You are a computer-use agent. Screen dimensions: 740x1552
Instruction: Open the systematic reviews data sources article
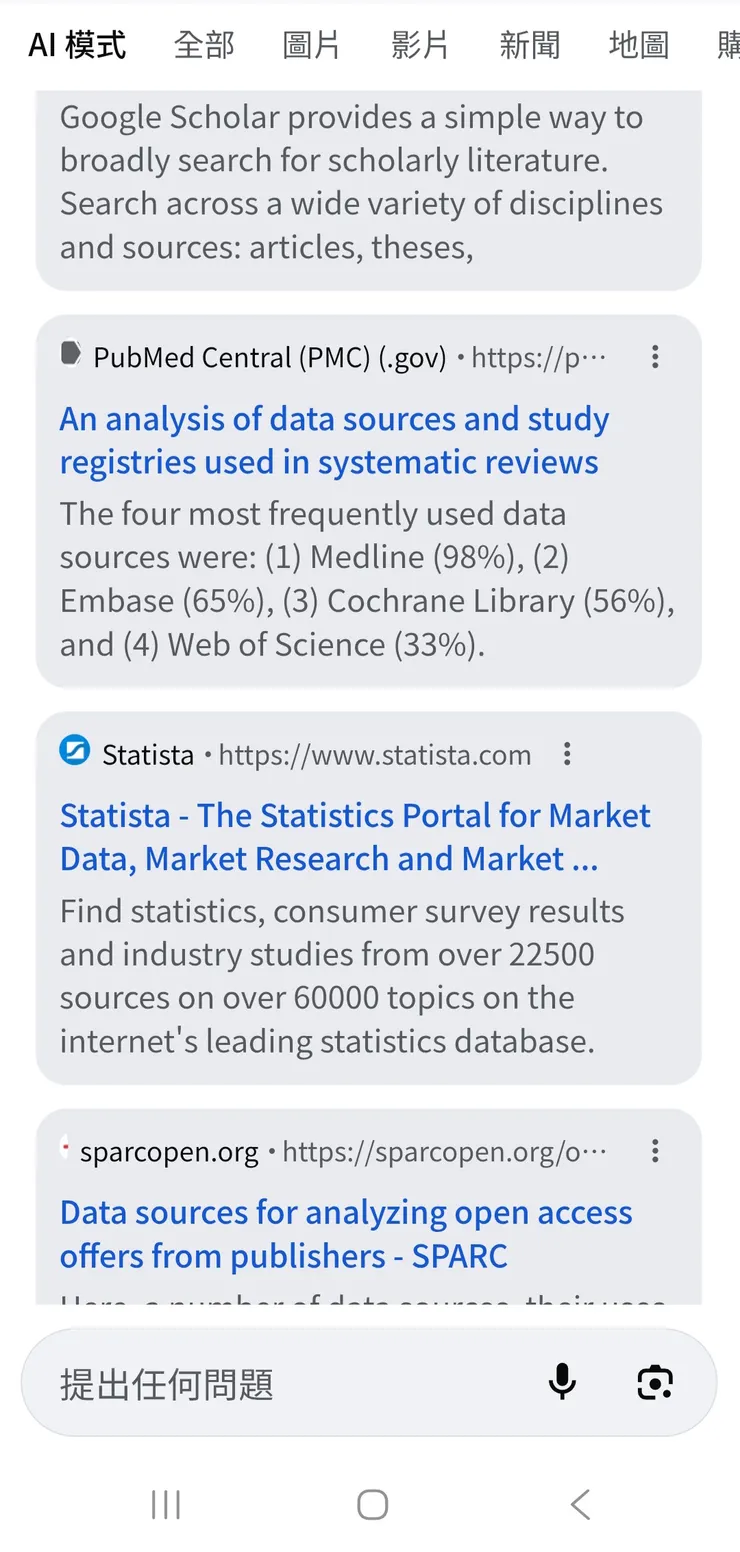click(x=334, y=441)
